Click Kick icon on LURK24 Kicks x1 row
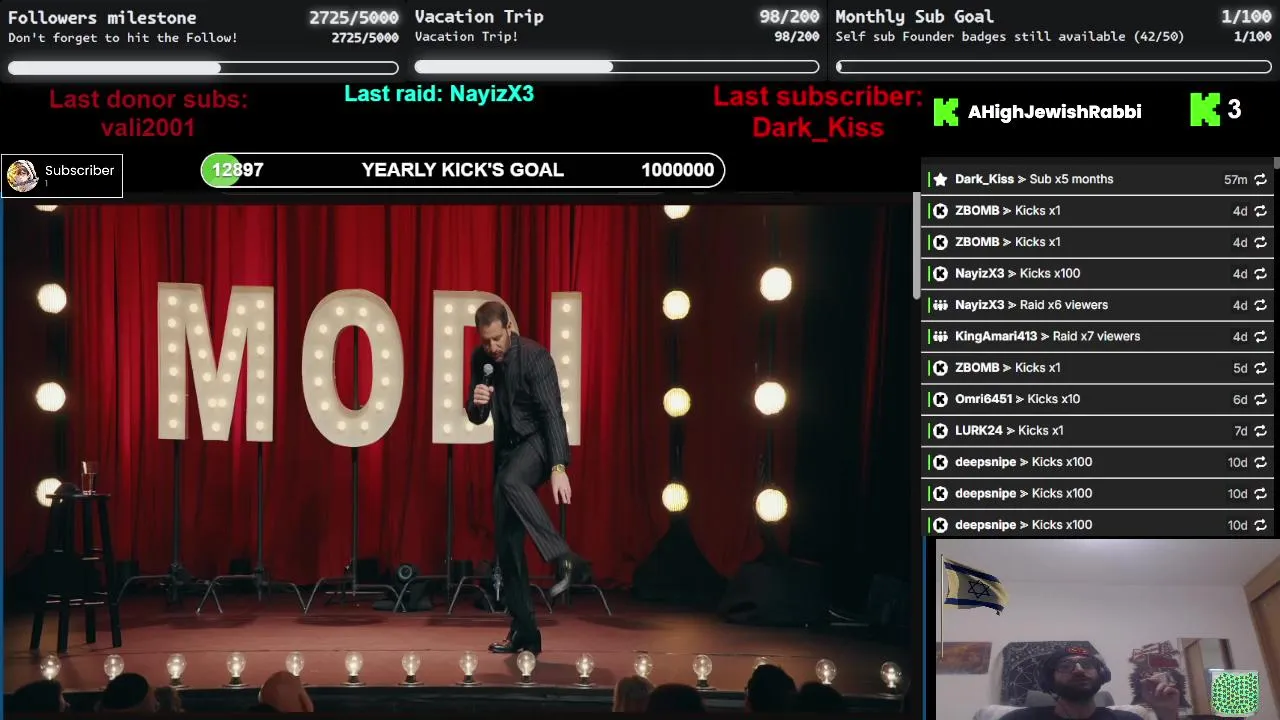 coord(940,430)
